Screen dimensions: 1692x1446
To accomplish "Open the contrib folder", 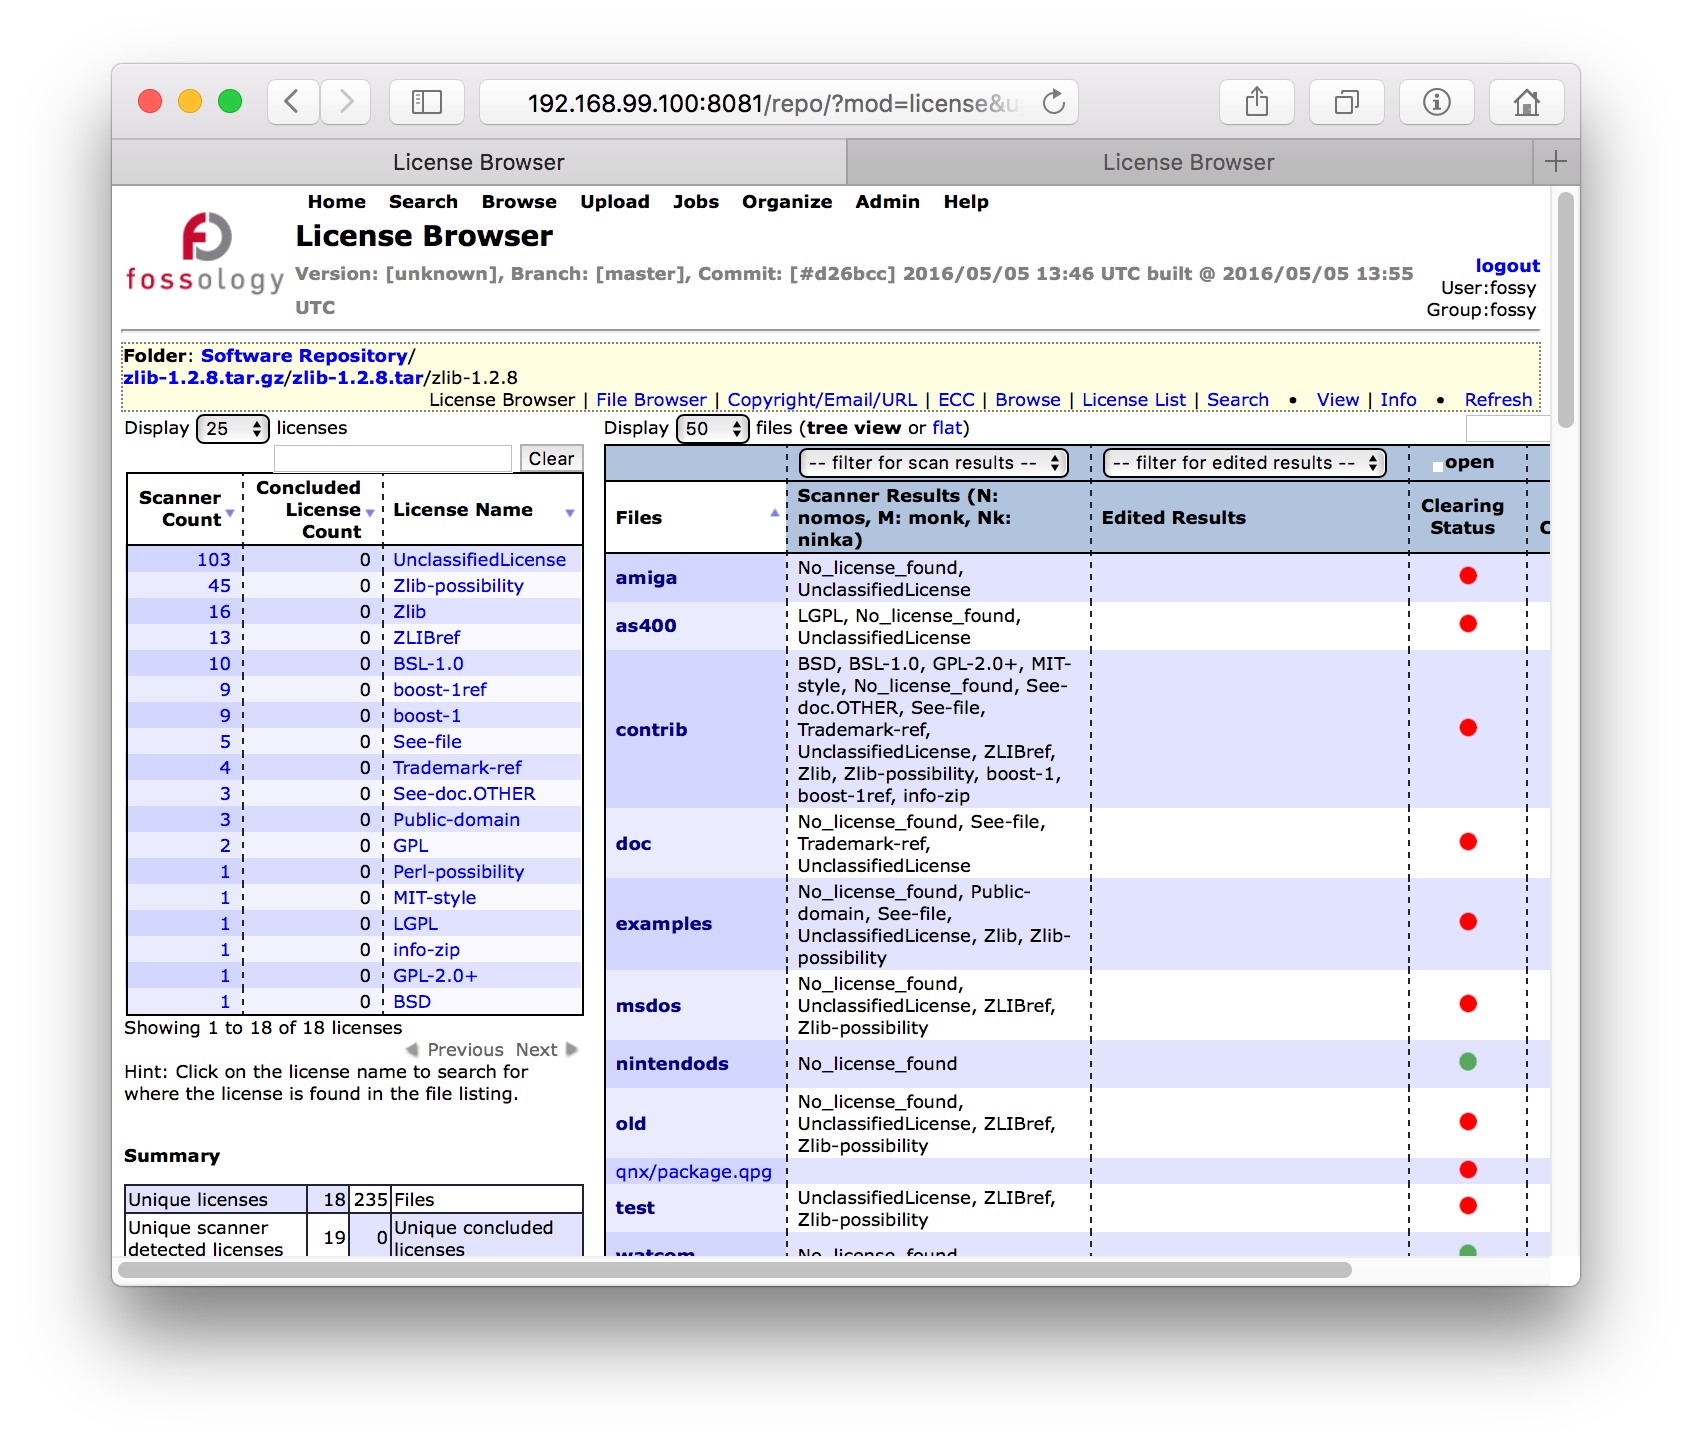I will [651, 729].
